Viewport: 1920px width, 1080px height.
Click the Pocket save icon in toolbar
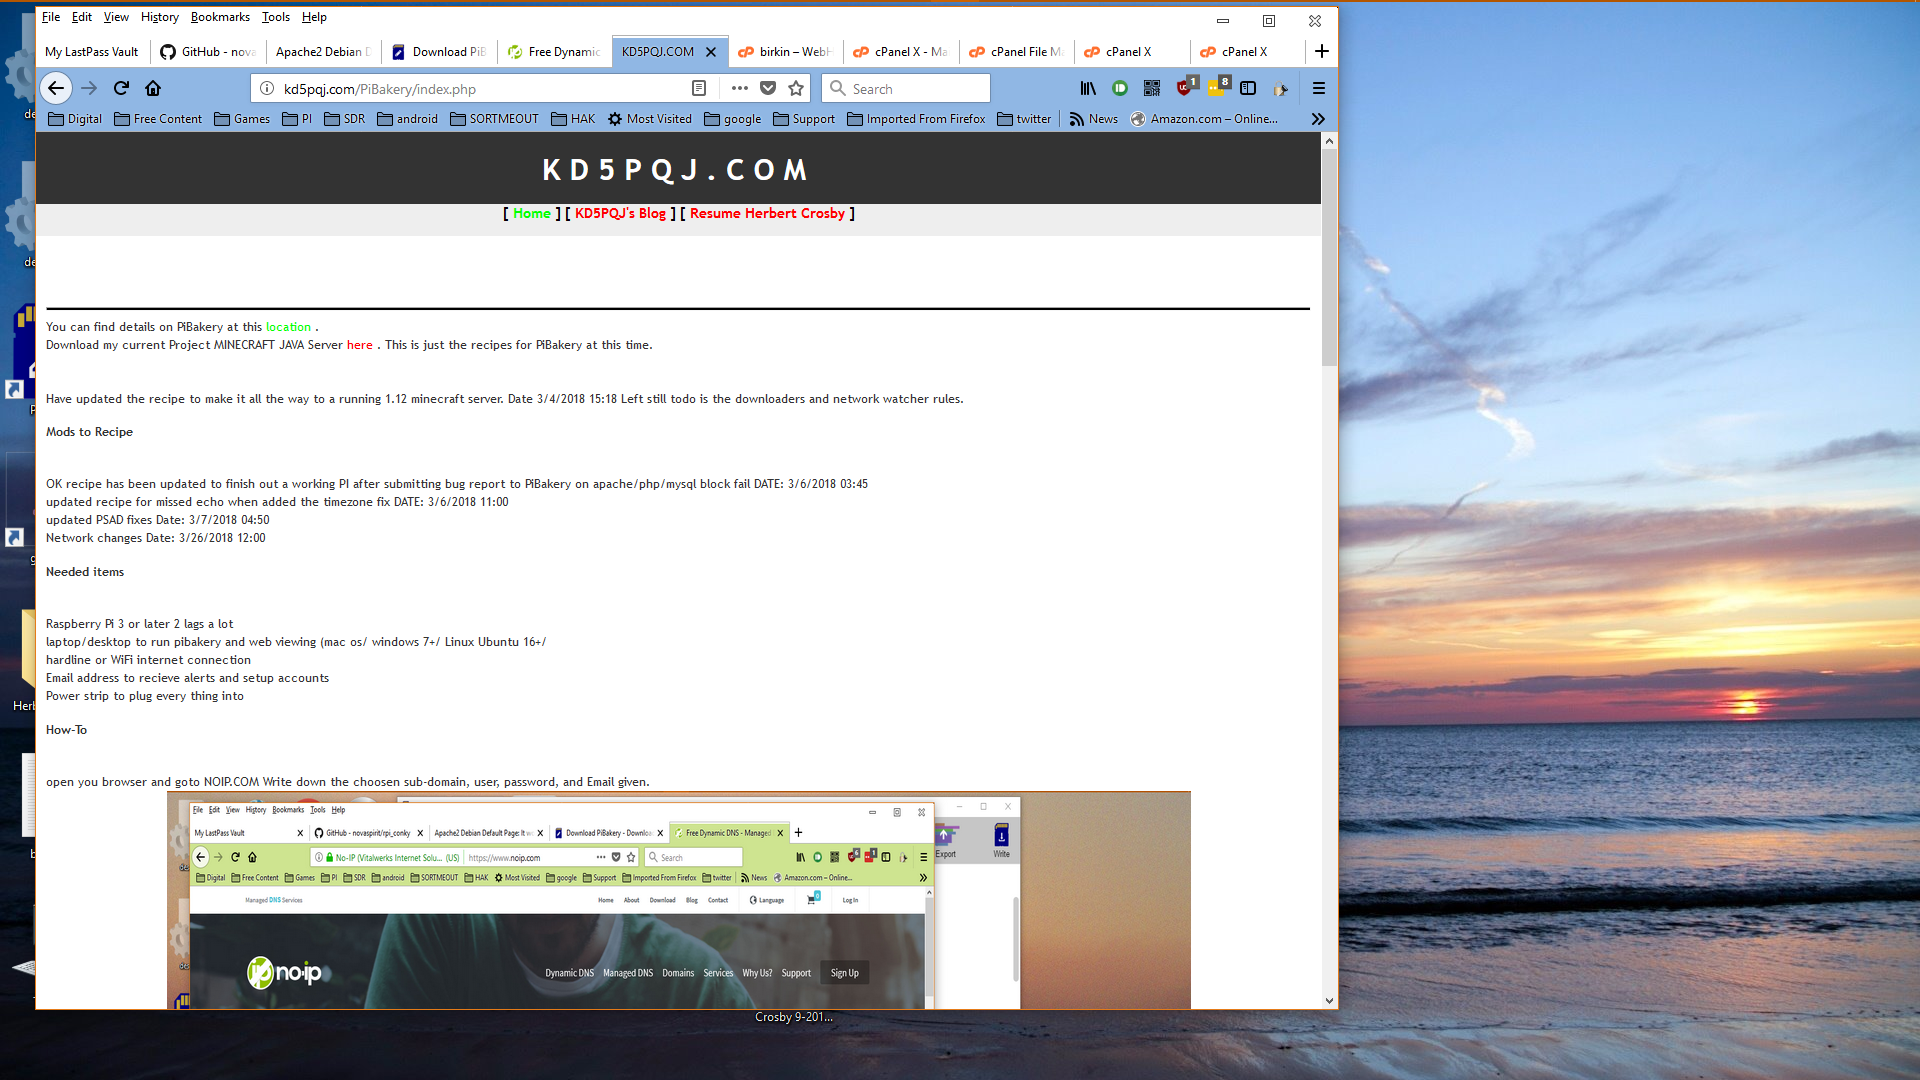[767, 88]
